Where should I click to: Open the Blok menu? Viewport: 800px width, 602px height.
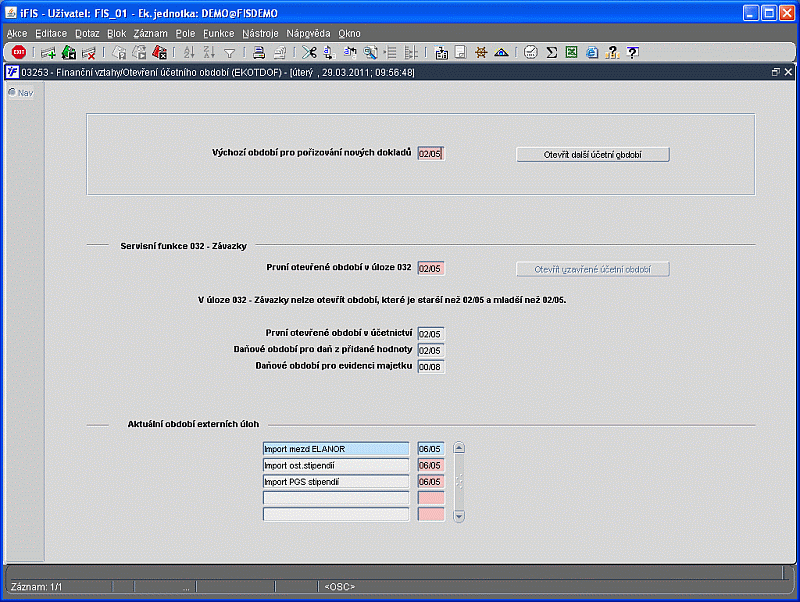116,33
